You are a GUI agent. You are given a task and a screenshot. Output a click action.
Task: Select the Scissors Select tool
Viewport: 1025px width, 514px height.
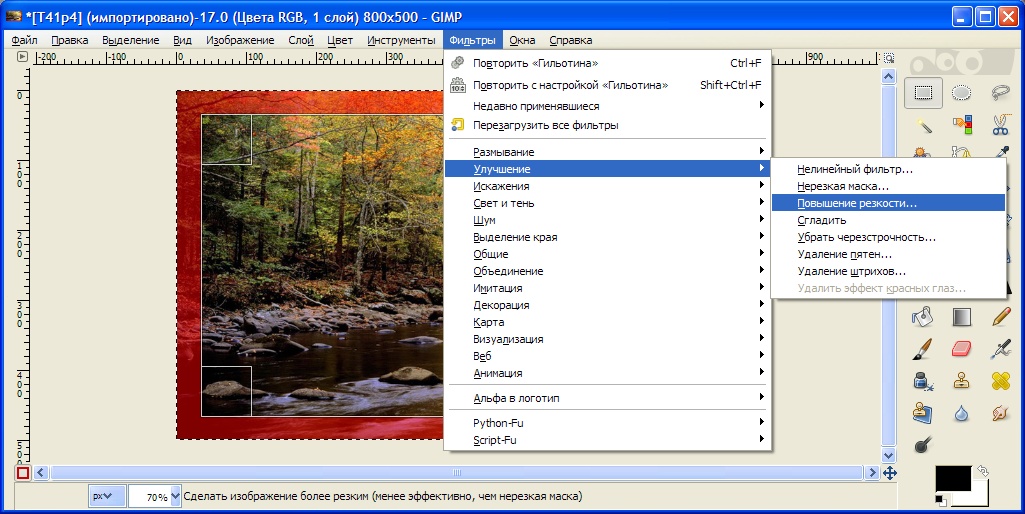tap(1000, 125)
